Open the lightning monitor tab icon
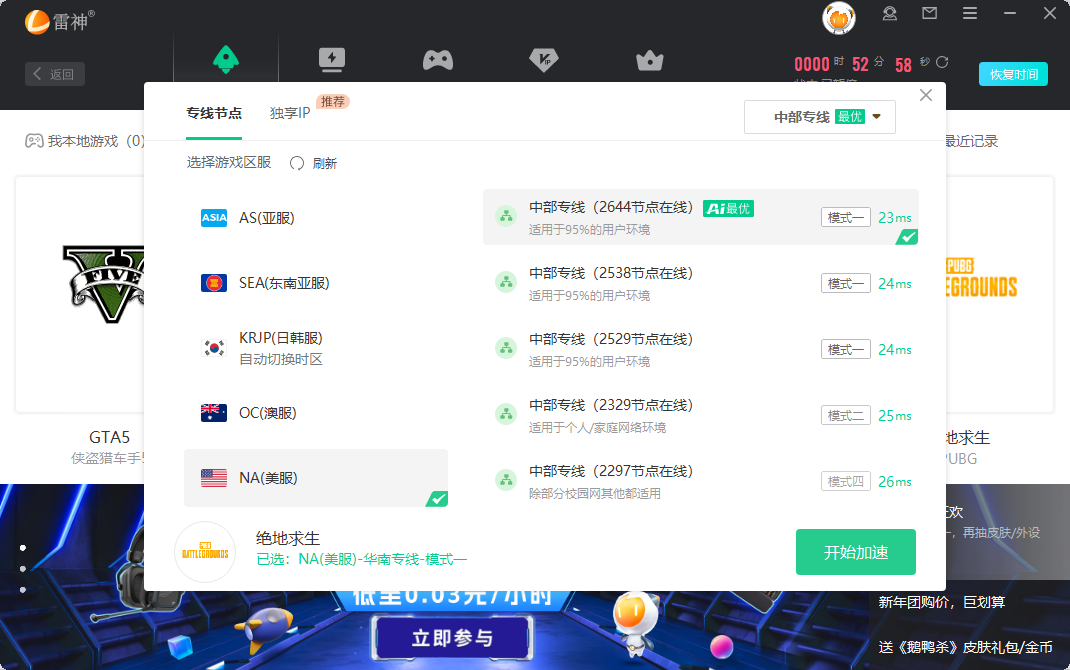The image size is (1070, 670). coord(332,60)
